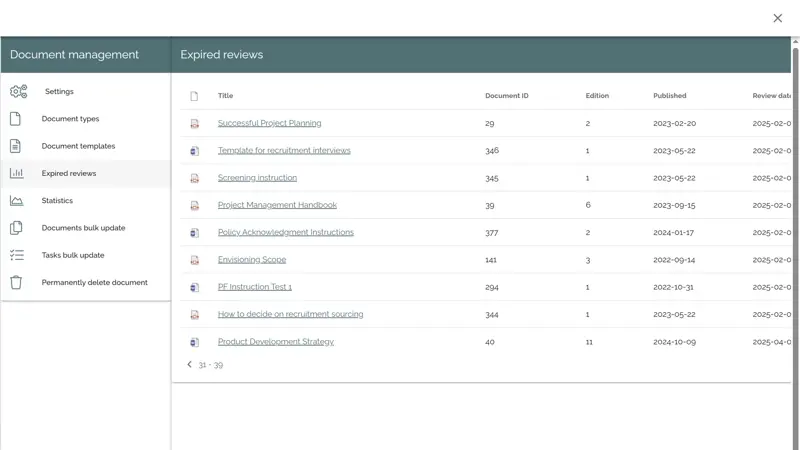The image size is (800, 450).
Task: Open Template for recruitment interviews link
Action: click(284, 151)
